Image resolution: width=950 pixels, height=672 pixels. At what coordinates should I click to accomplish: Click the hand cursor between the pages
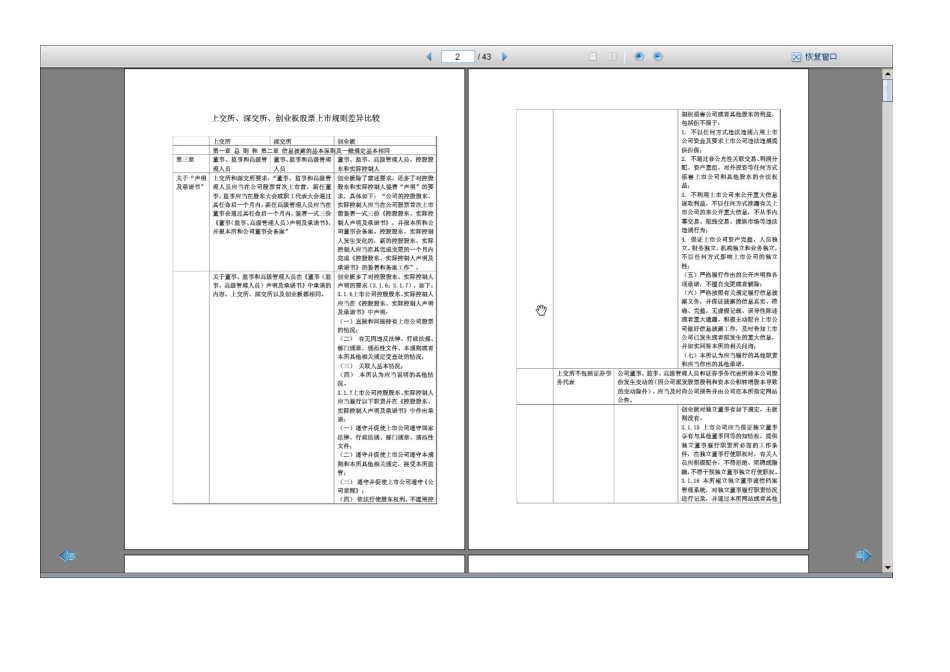543,310
